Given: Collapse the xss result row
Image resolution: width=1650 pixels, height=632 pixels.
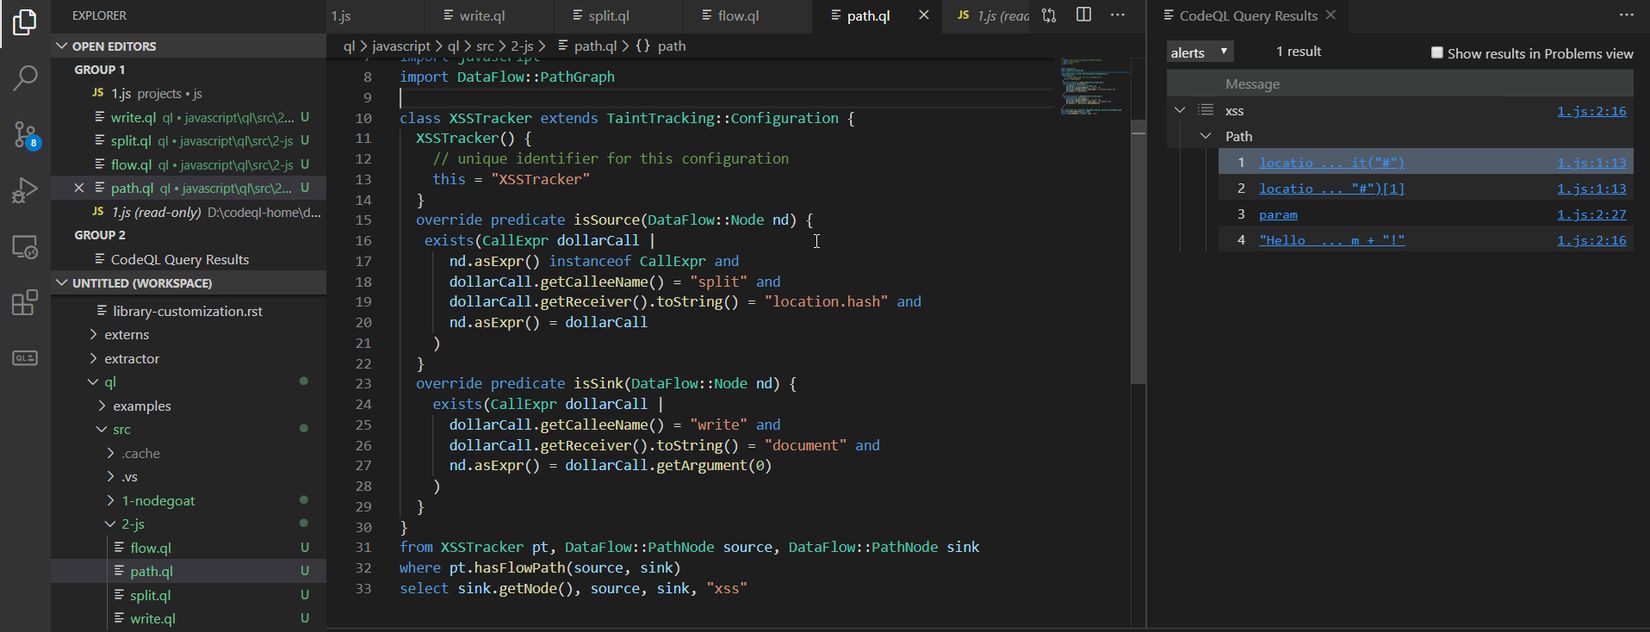Looking at the screenshot, I should tap(1180, 110).
